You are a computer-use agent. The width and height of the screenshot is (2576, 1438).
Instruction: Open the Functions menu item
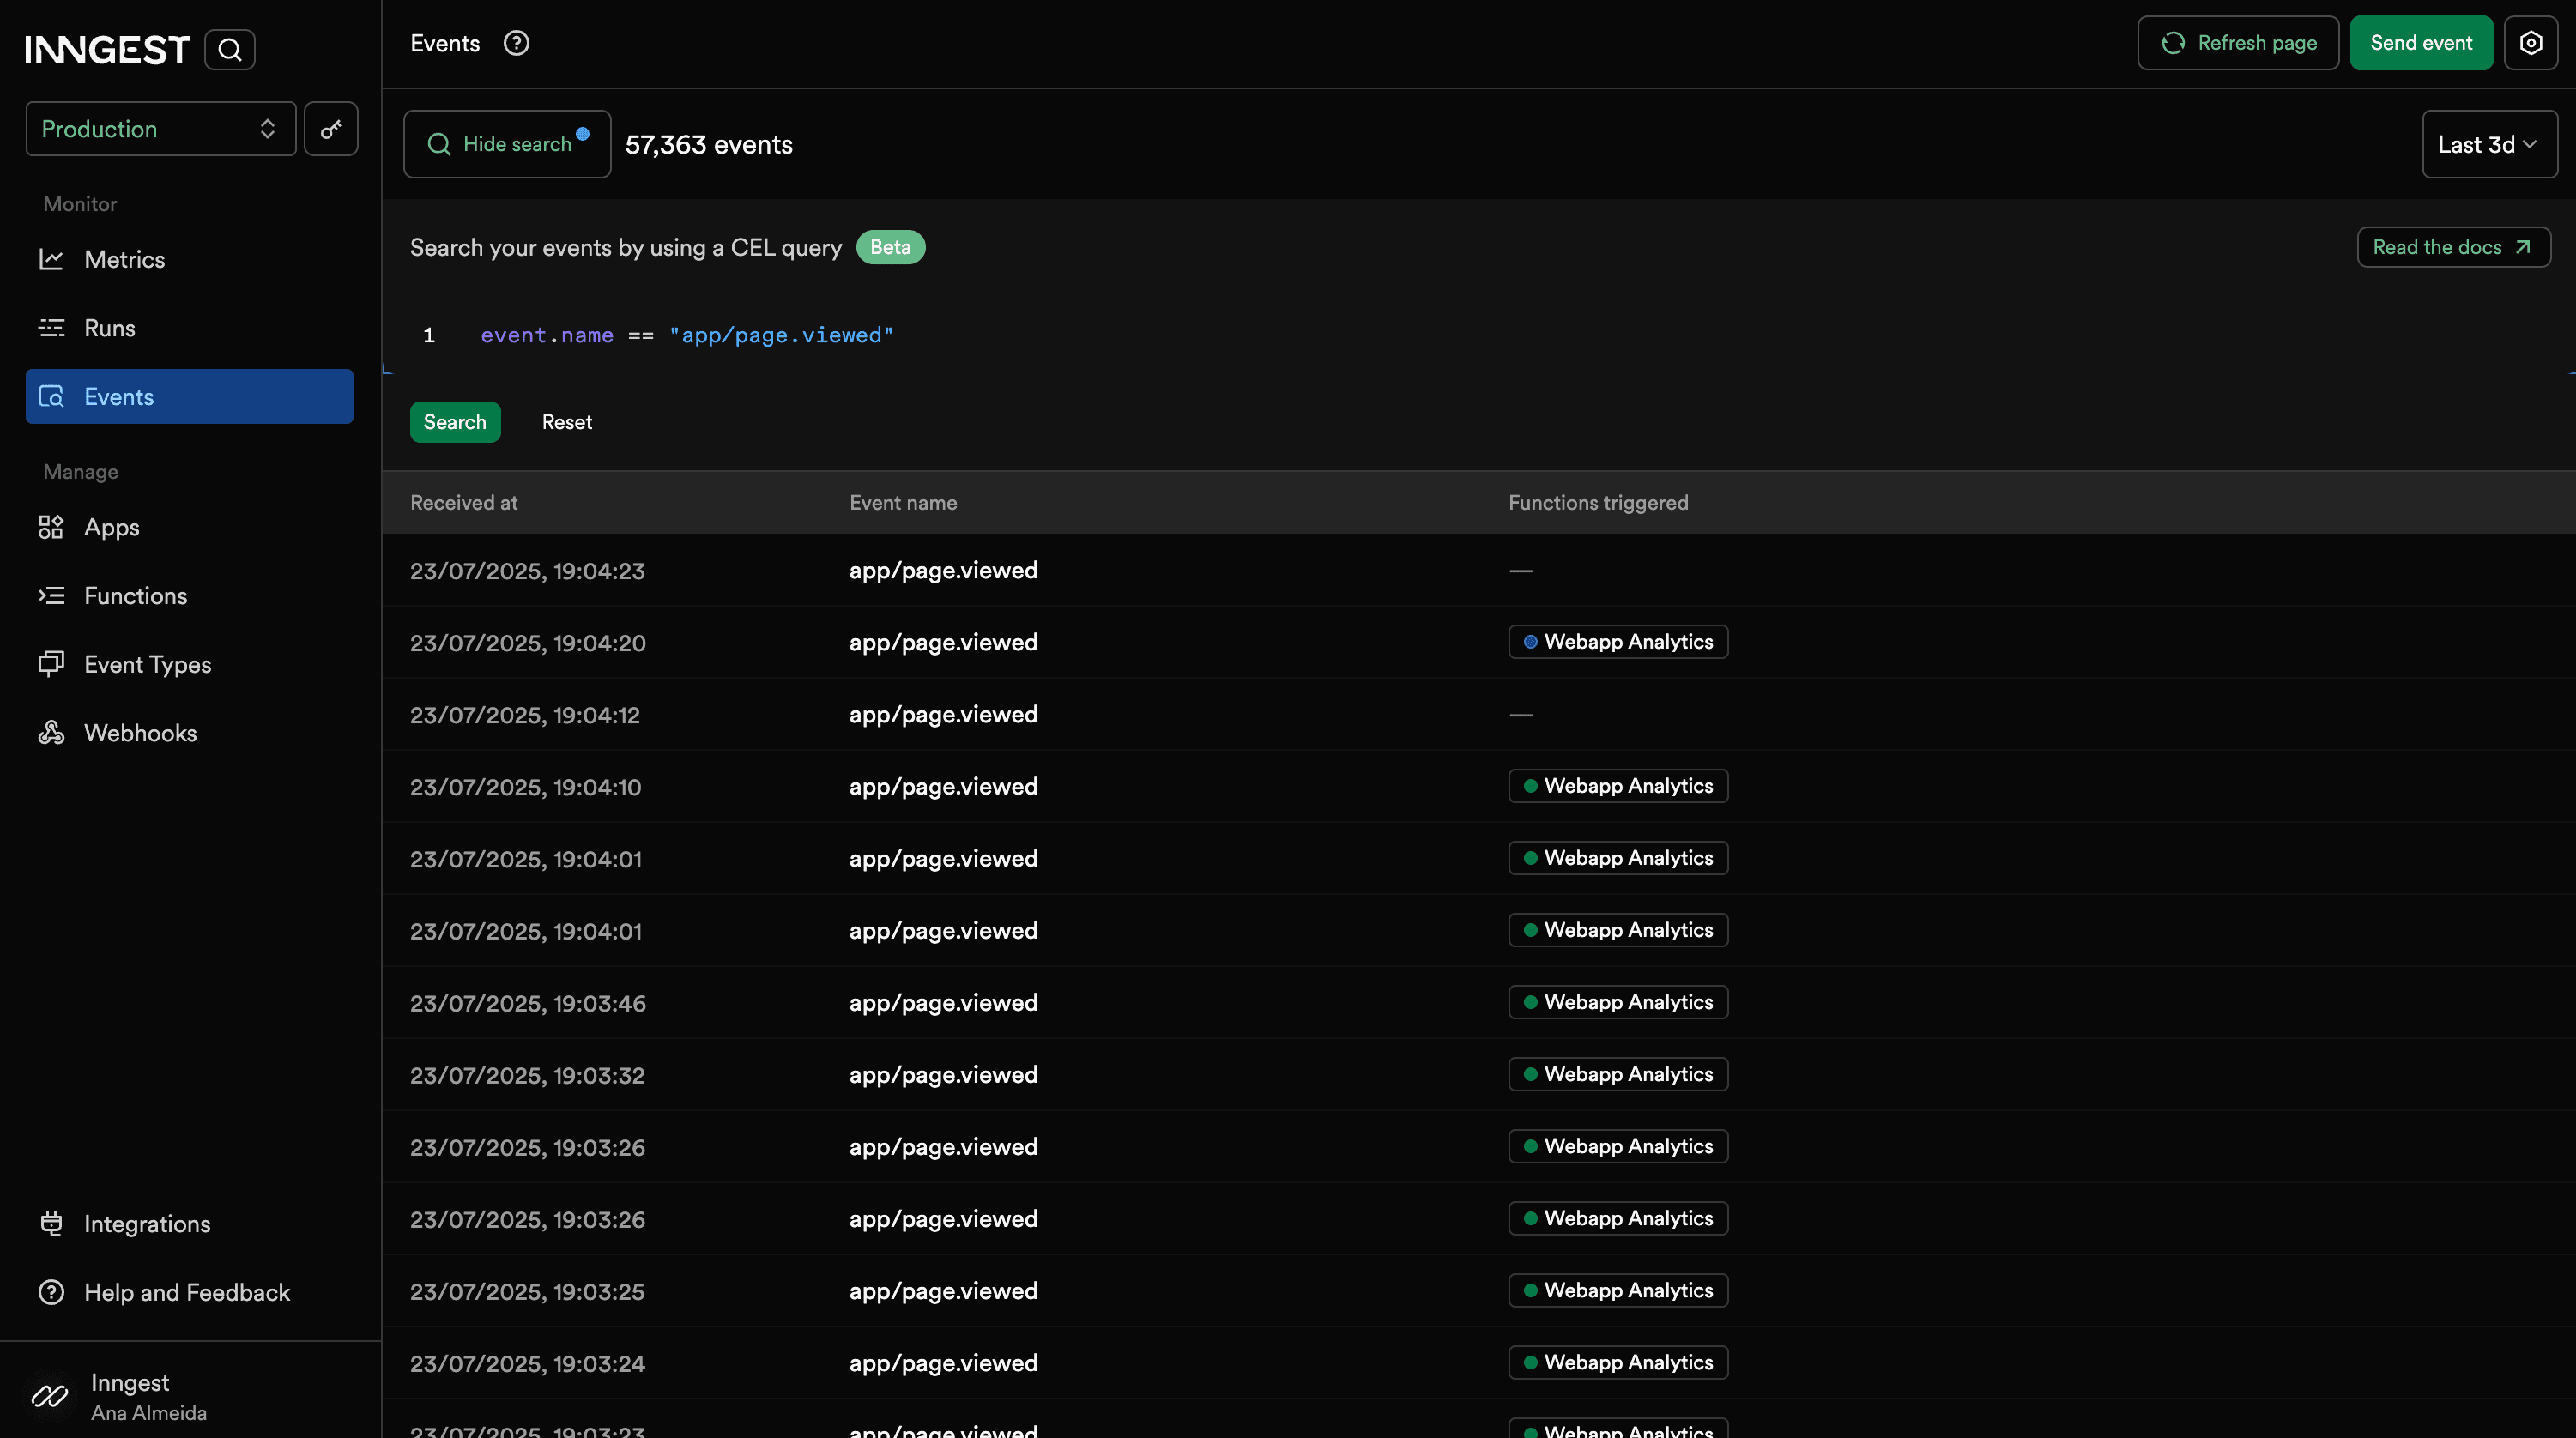tap(135, 596)
